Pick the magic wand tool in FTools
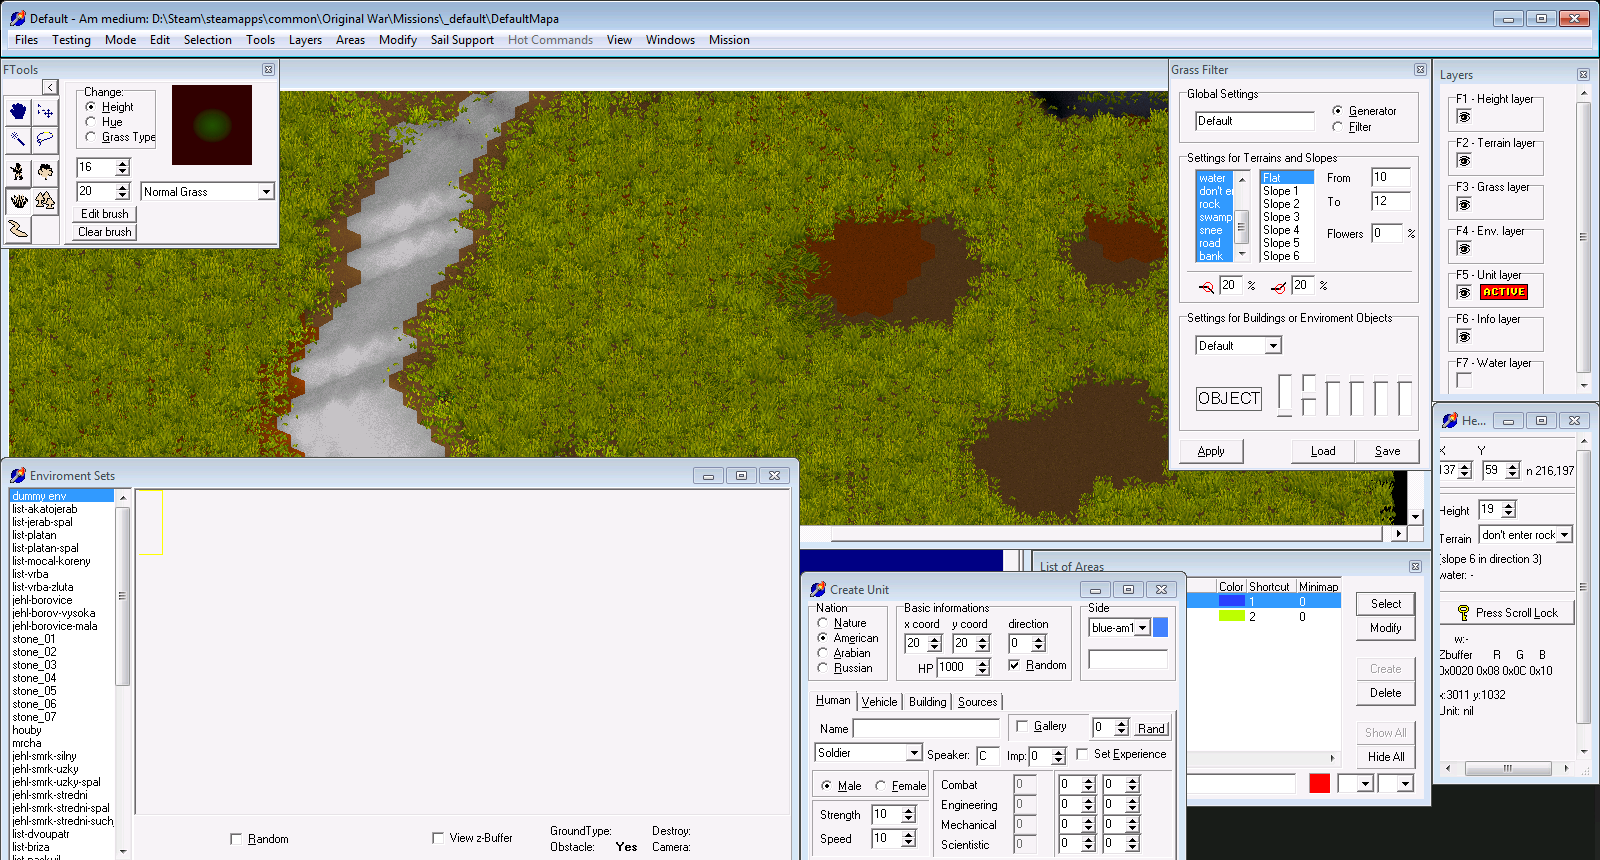 18,139
